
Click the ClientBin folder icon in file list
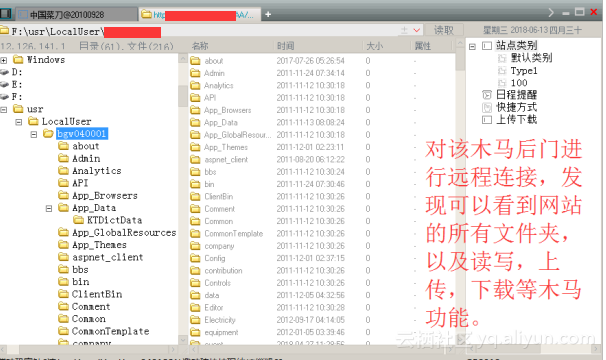tap(195, 196)
